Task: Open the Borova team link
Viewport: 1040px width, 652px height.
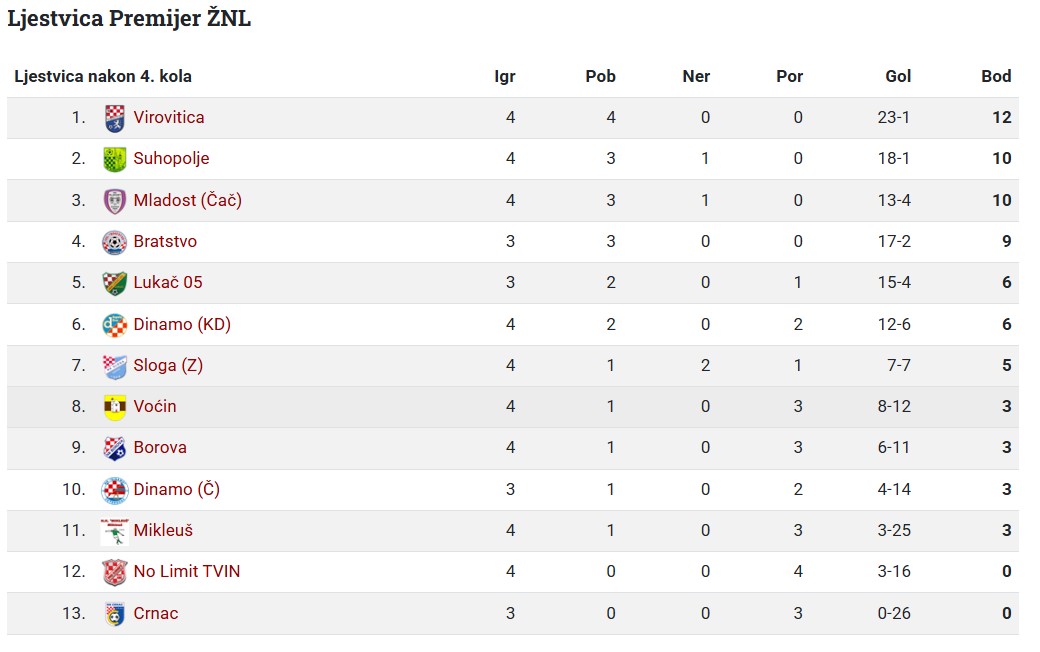Action: tap(160, 448)
